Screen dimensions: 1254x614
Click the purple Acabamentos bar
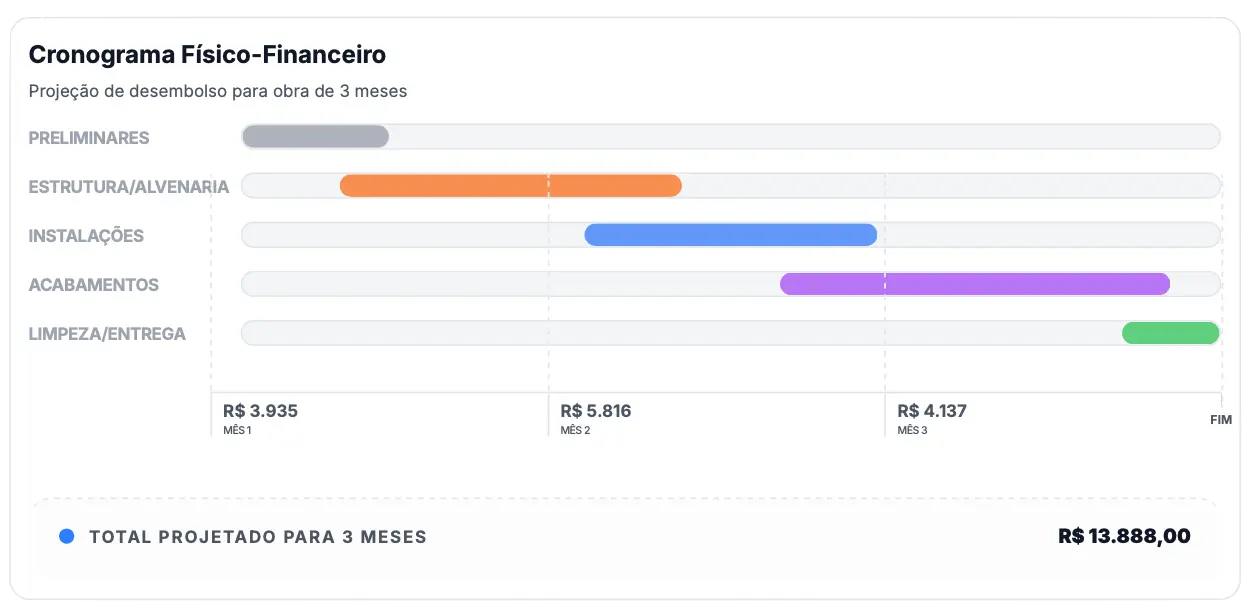click(974, 284)
